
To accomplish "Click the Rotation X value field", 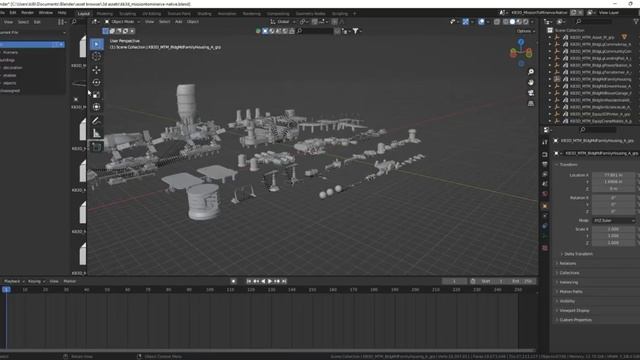I will click(x=614, y=198).
